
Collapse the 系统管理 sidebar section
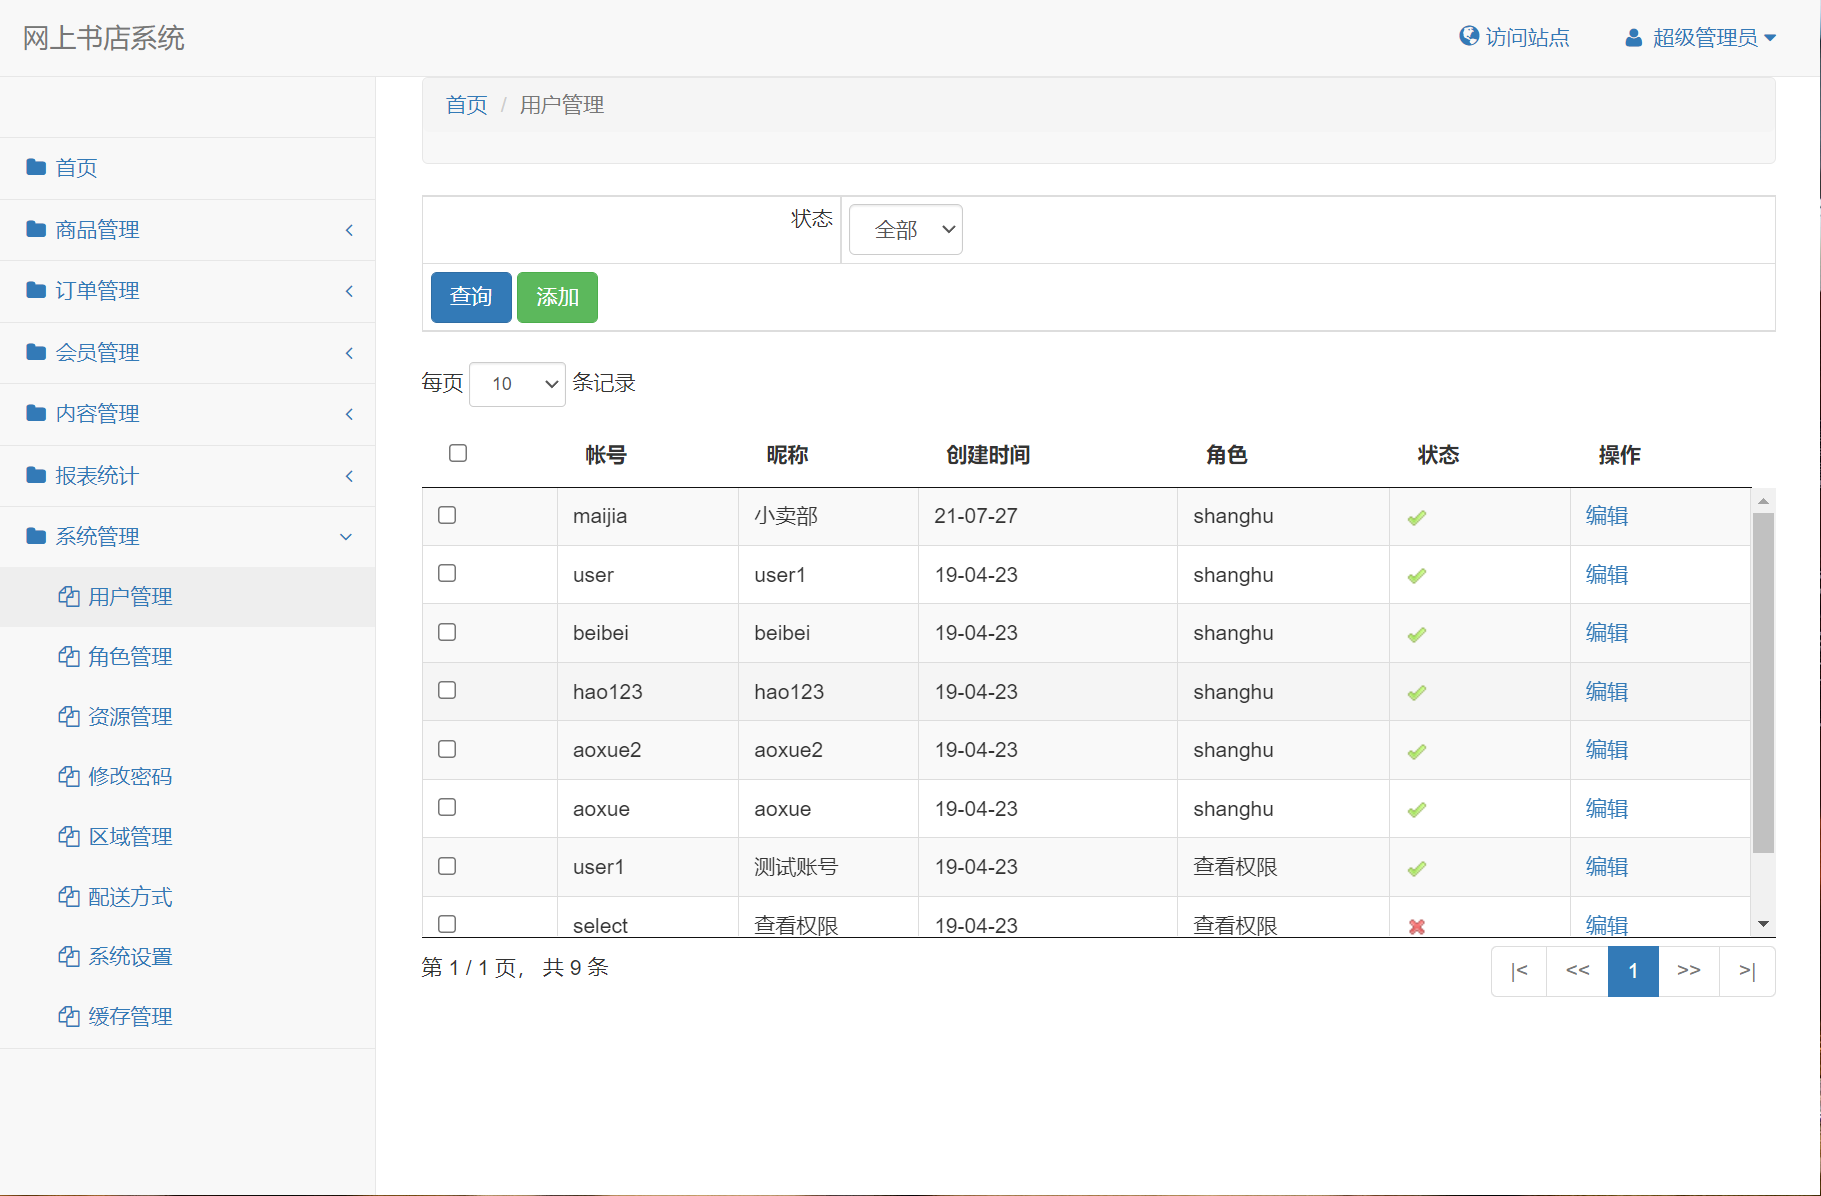[345, 536]
